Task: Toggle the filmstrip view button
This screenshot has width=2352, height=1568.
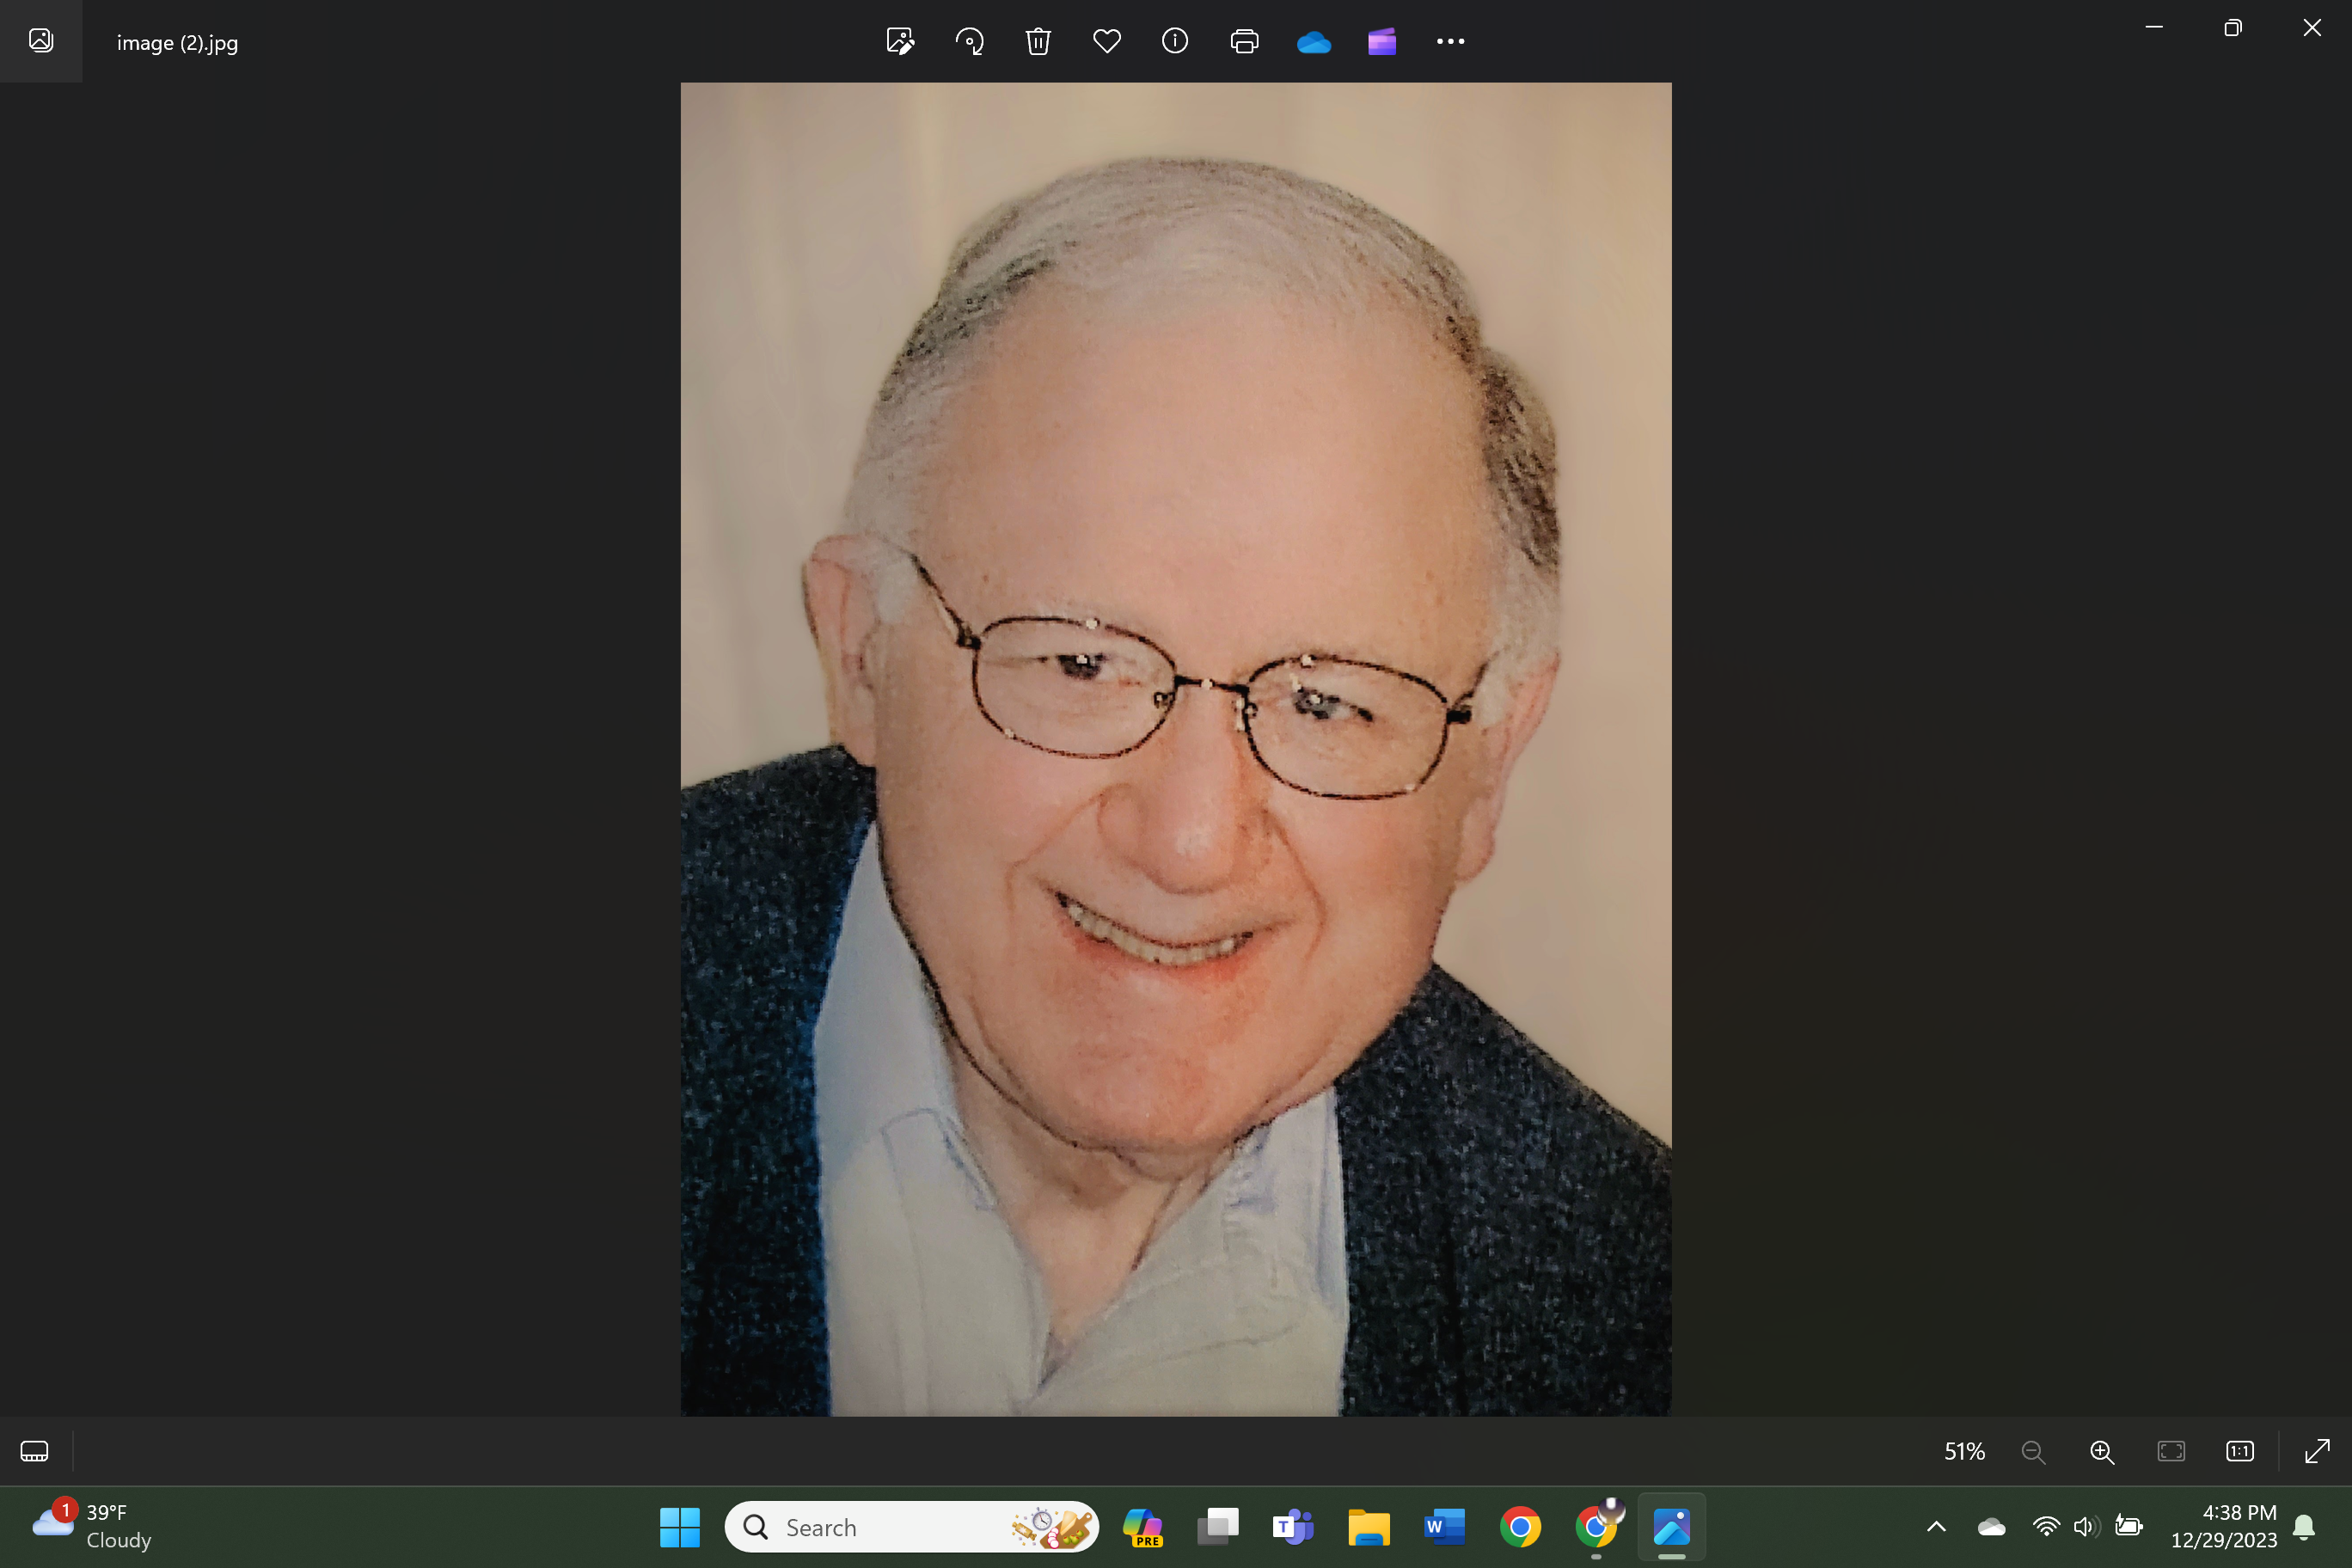Action: 34,1451
